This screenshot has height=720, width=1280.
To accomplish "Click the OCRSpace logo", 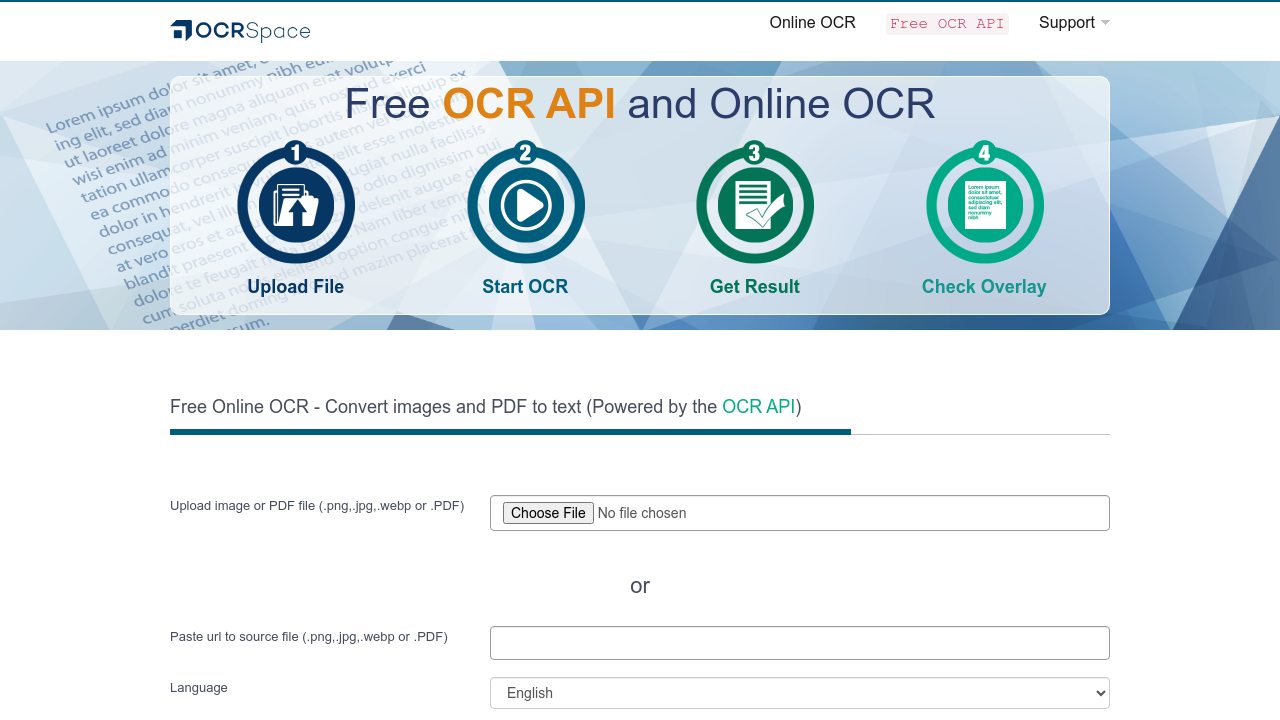I will tap(239, 29).
